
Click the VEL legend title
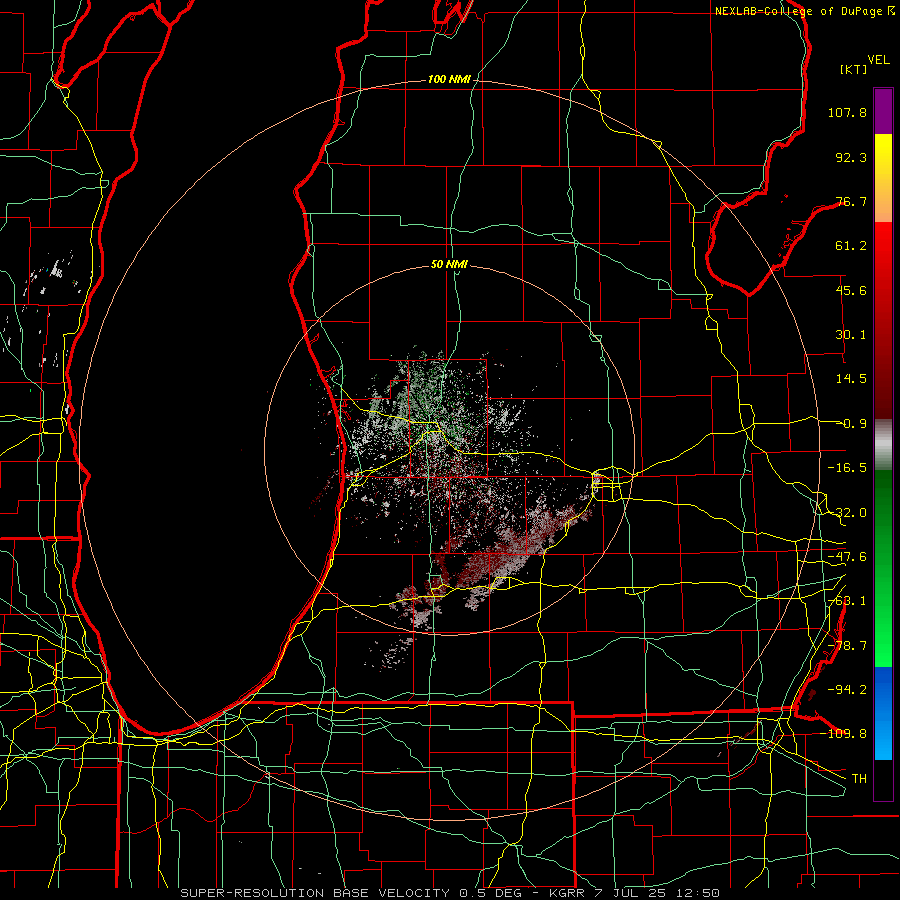[x=878, y=60]
